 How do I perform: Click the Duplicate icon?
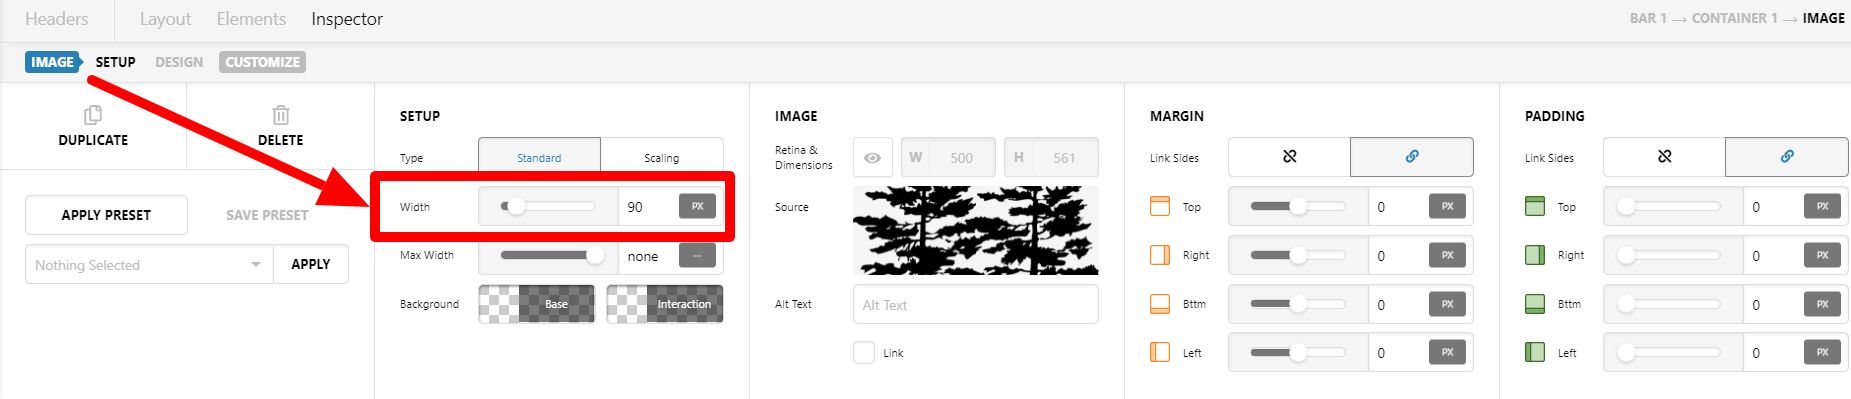(93, 115)
